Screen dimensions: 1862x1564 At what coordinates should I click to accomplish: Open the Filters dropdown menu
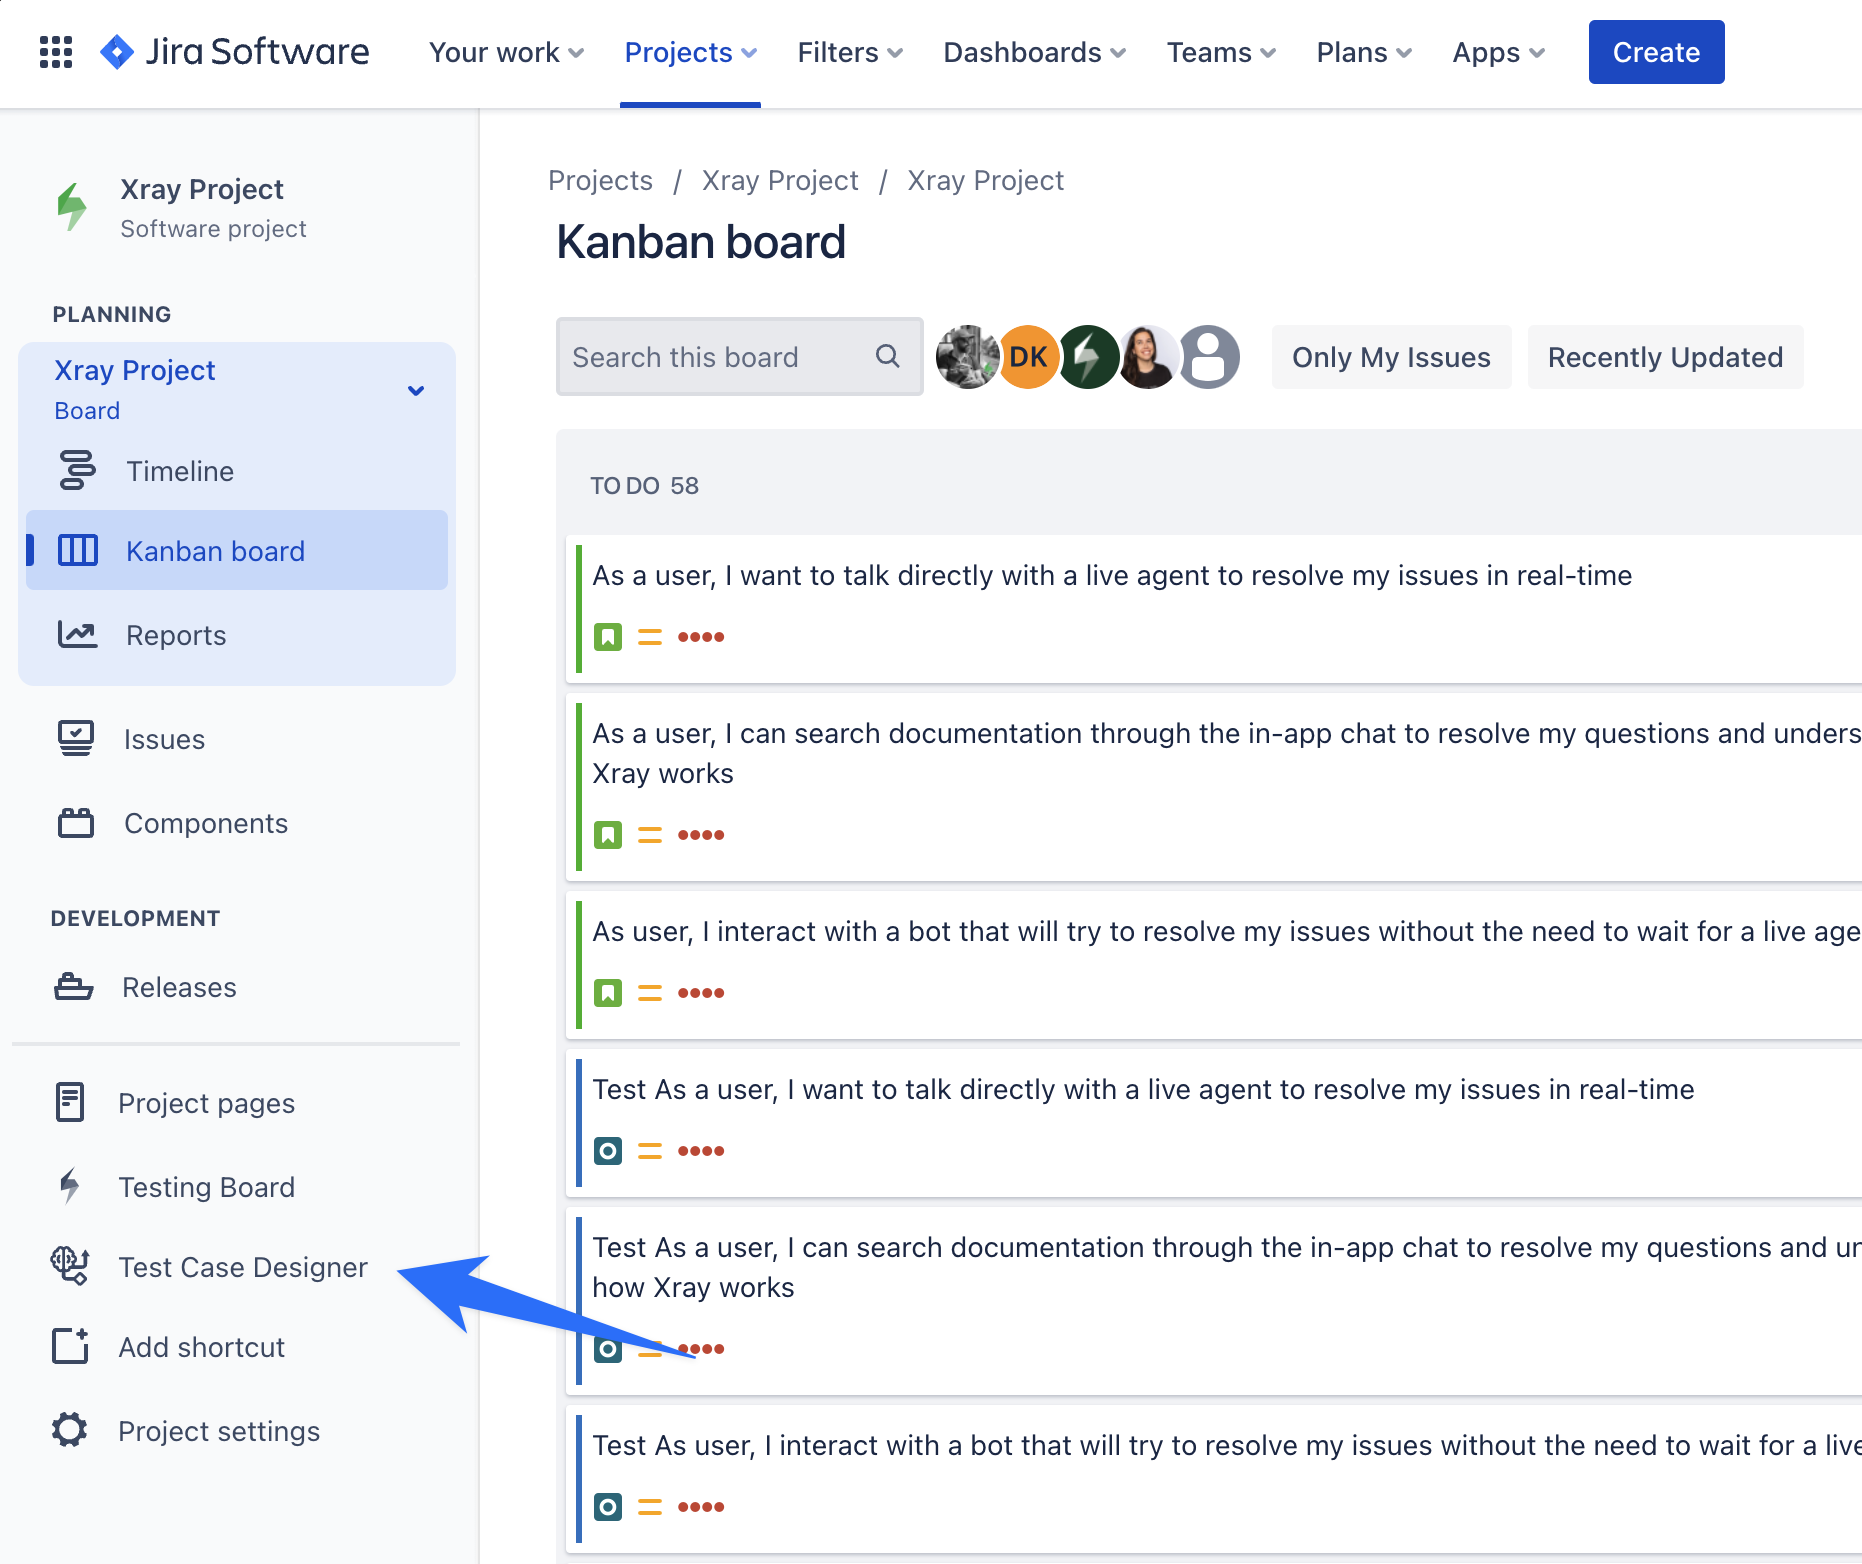[x=850, y=52]
